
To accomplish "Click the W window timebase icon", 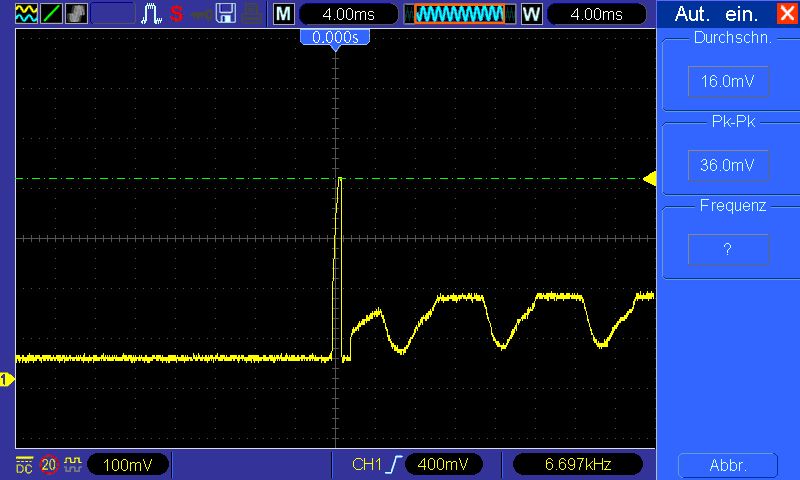I will (x=531, y=14).
